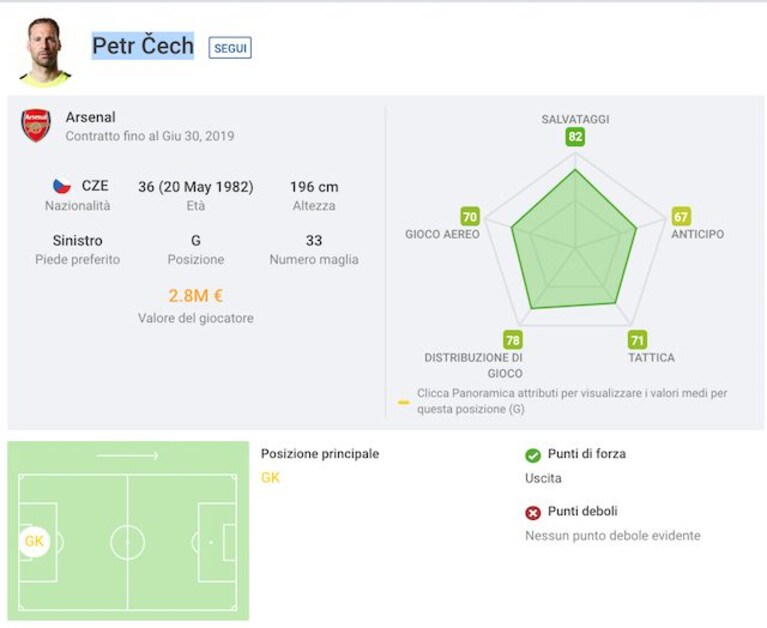Click the attack direction arrow above pitch
Viewport: 767px width, 628px height.
[x=128, y=456]
